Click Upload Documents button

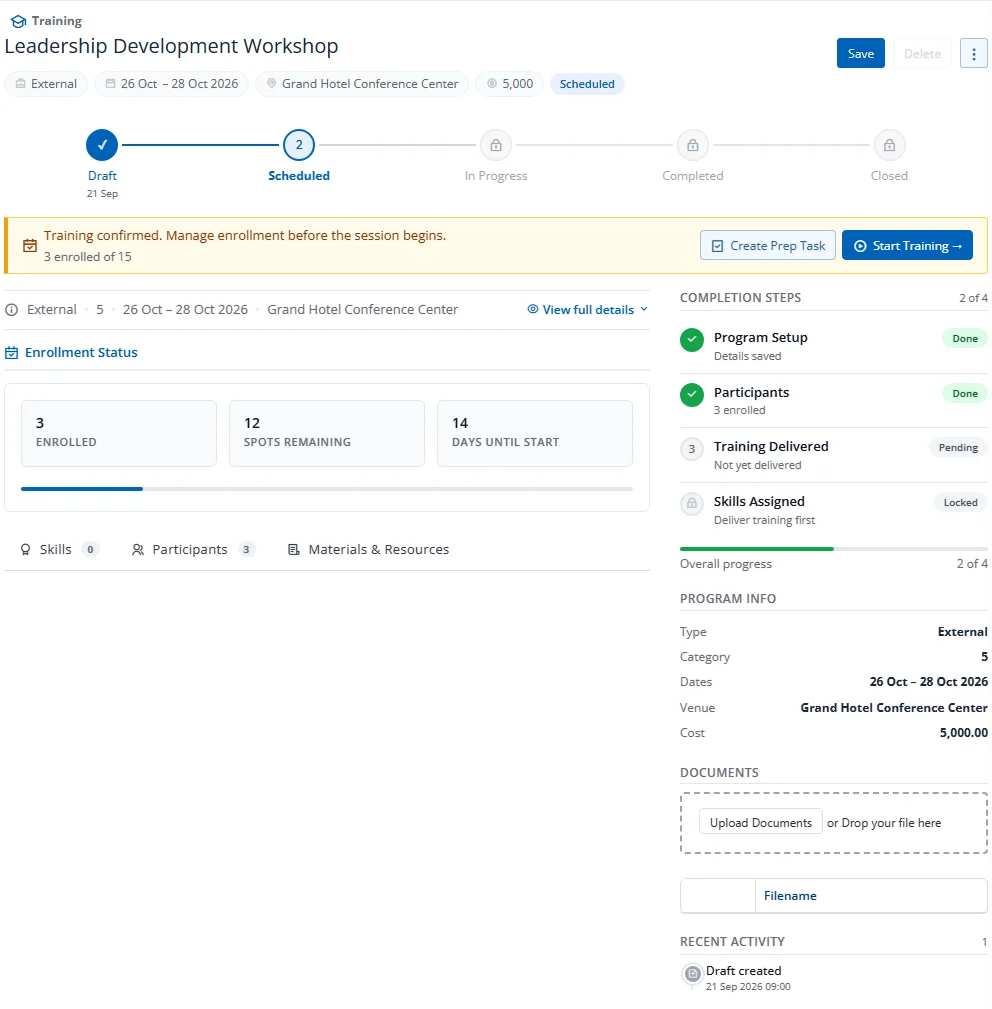(x=760, y=822)
